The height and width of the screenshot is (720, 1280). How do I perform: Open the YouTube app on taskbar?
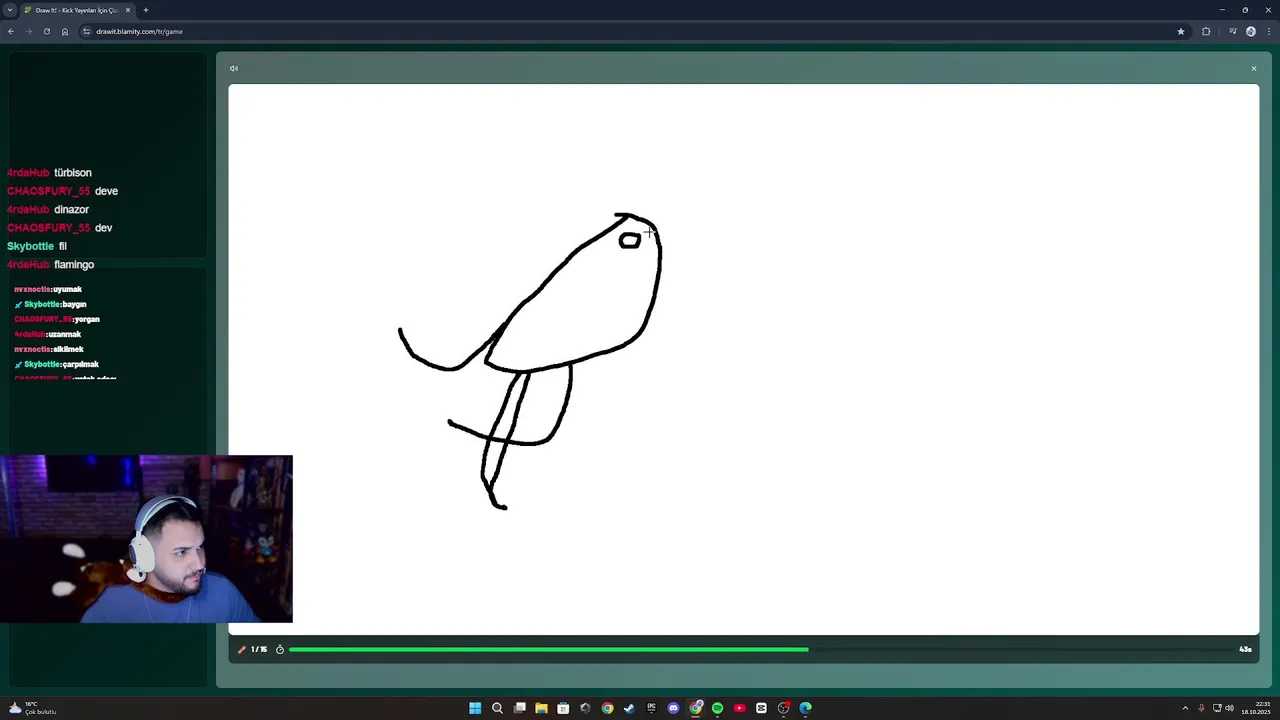739,708
